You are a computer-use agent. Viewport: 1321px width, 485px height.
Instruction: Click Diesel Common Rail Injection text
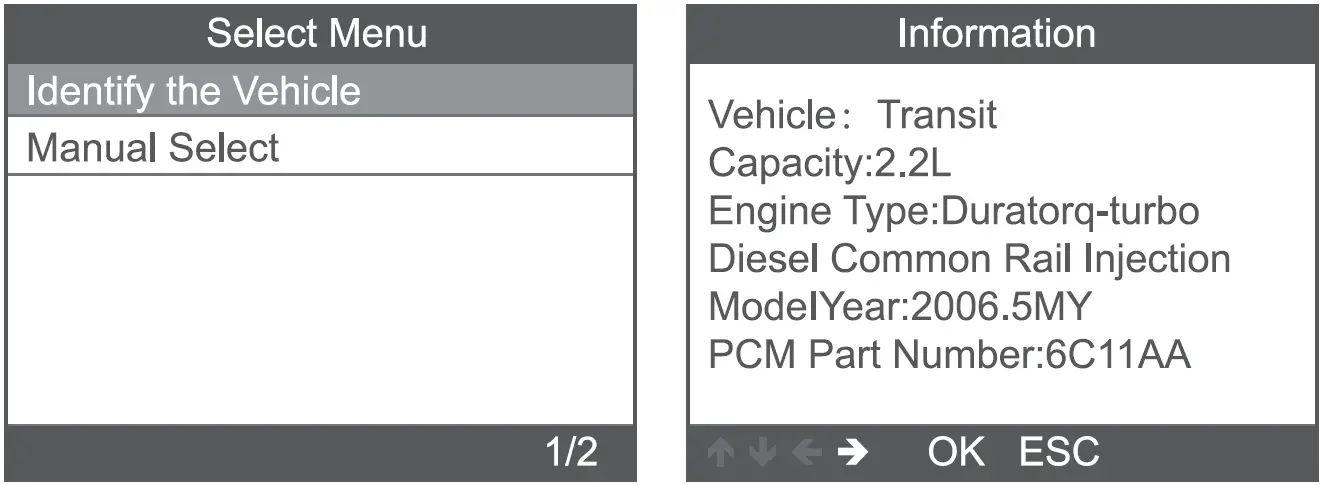click(x=968, y=259)
